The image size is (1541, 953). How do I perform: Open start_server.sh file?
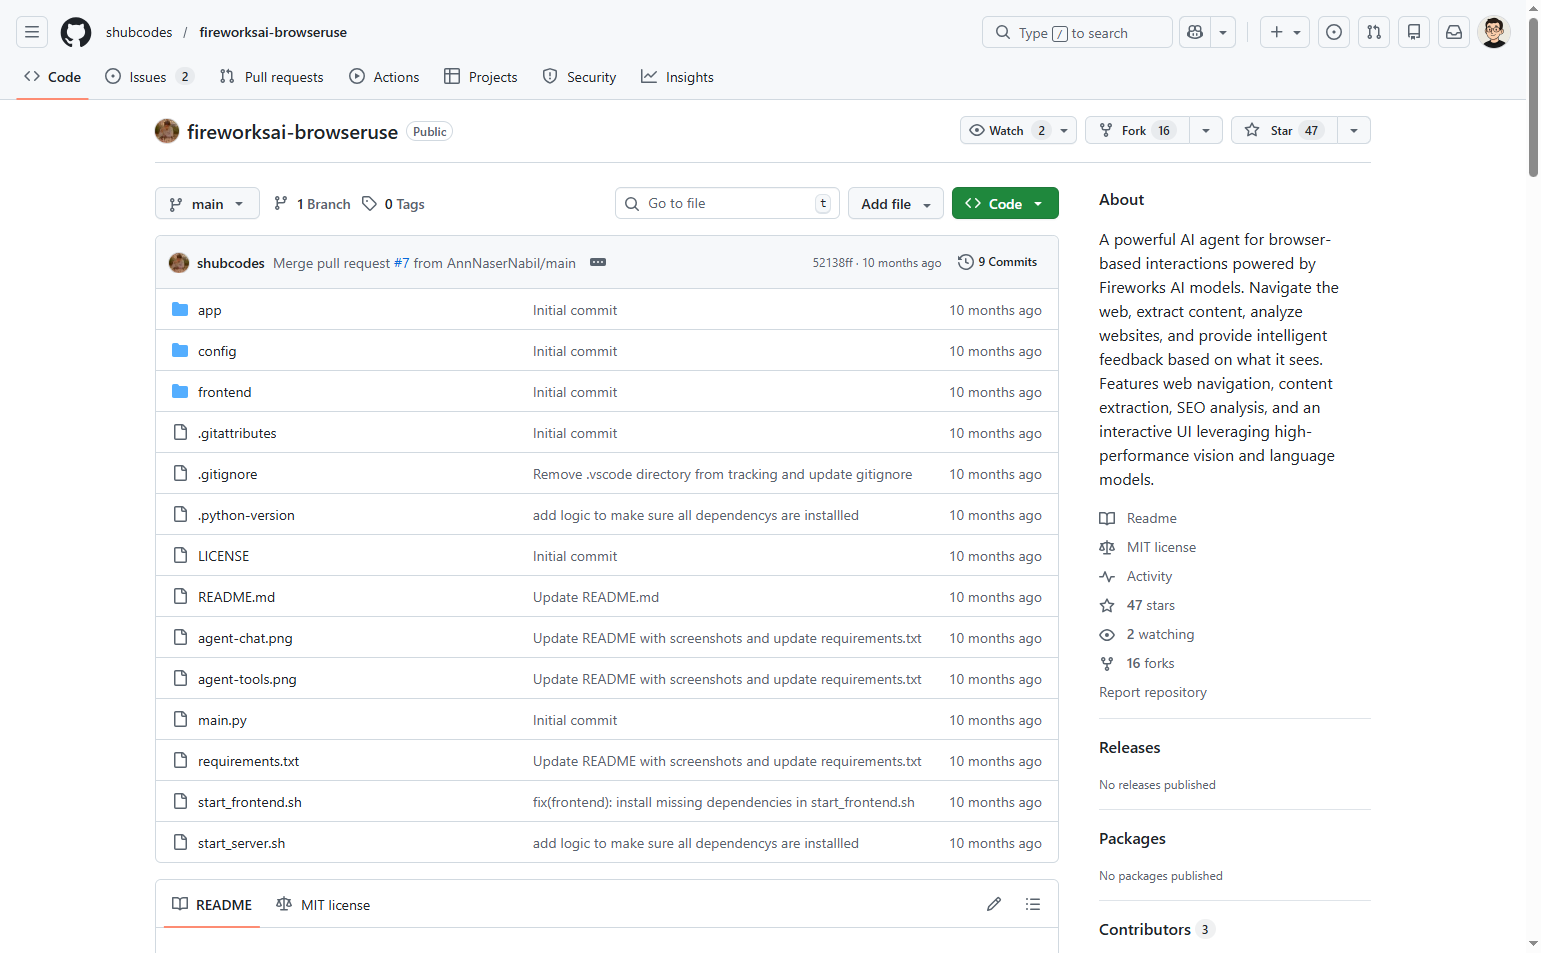pyautogui.click(x=241, y=843)
